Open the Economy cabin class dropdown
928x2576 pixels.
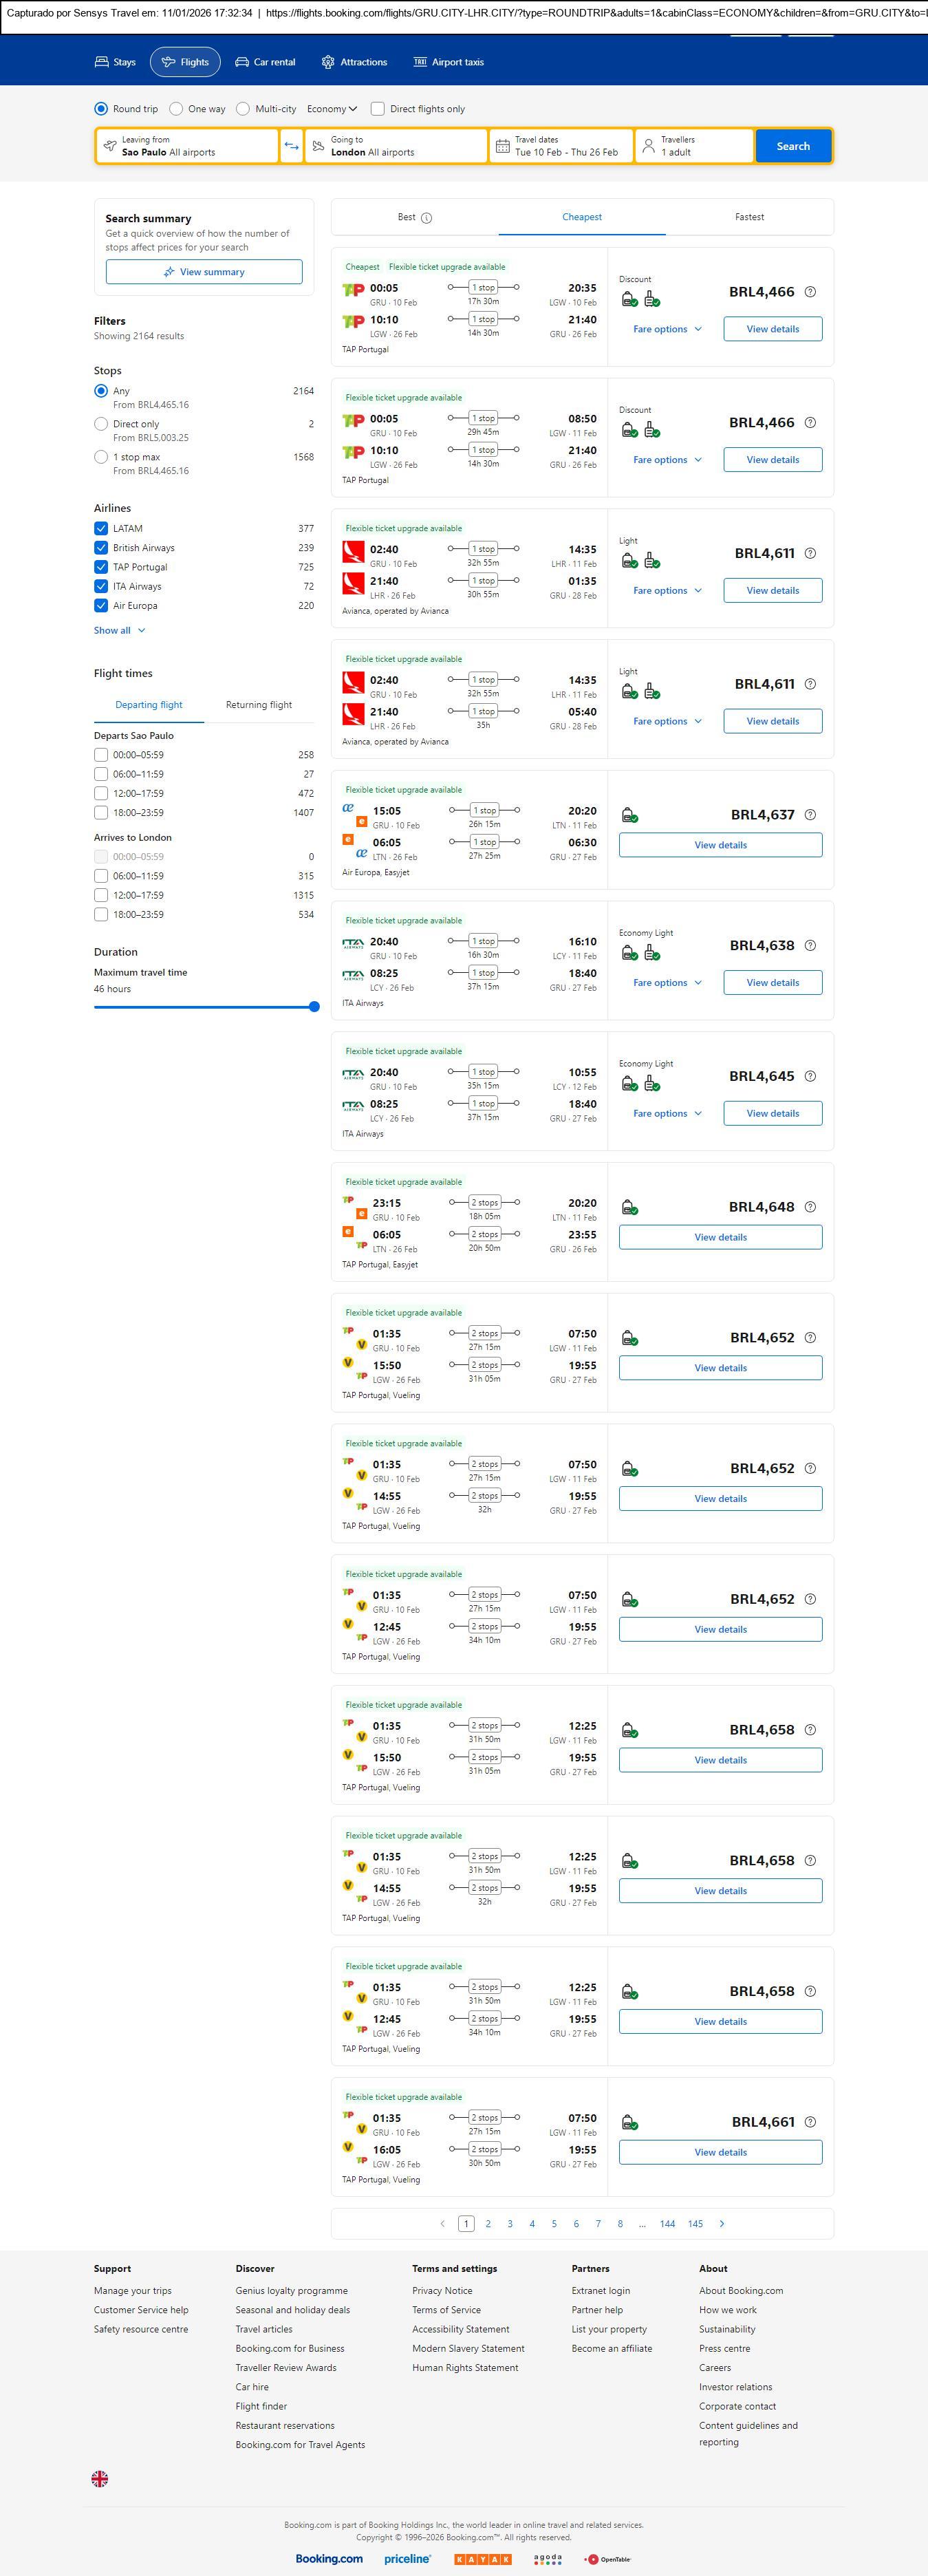click(332, 109)
